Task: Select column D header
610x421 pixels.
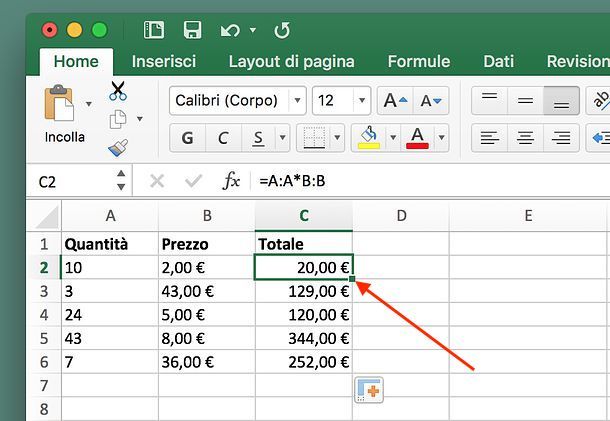Action: (401, 216)
